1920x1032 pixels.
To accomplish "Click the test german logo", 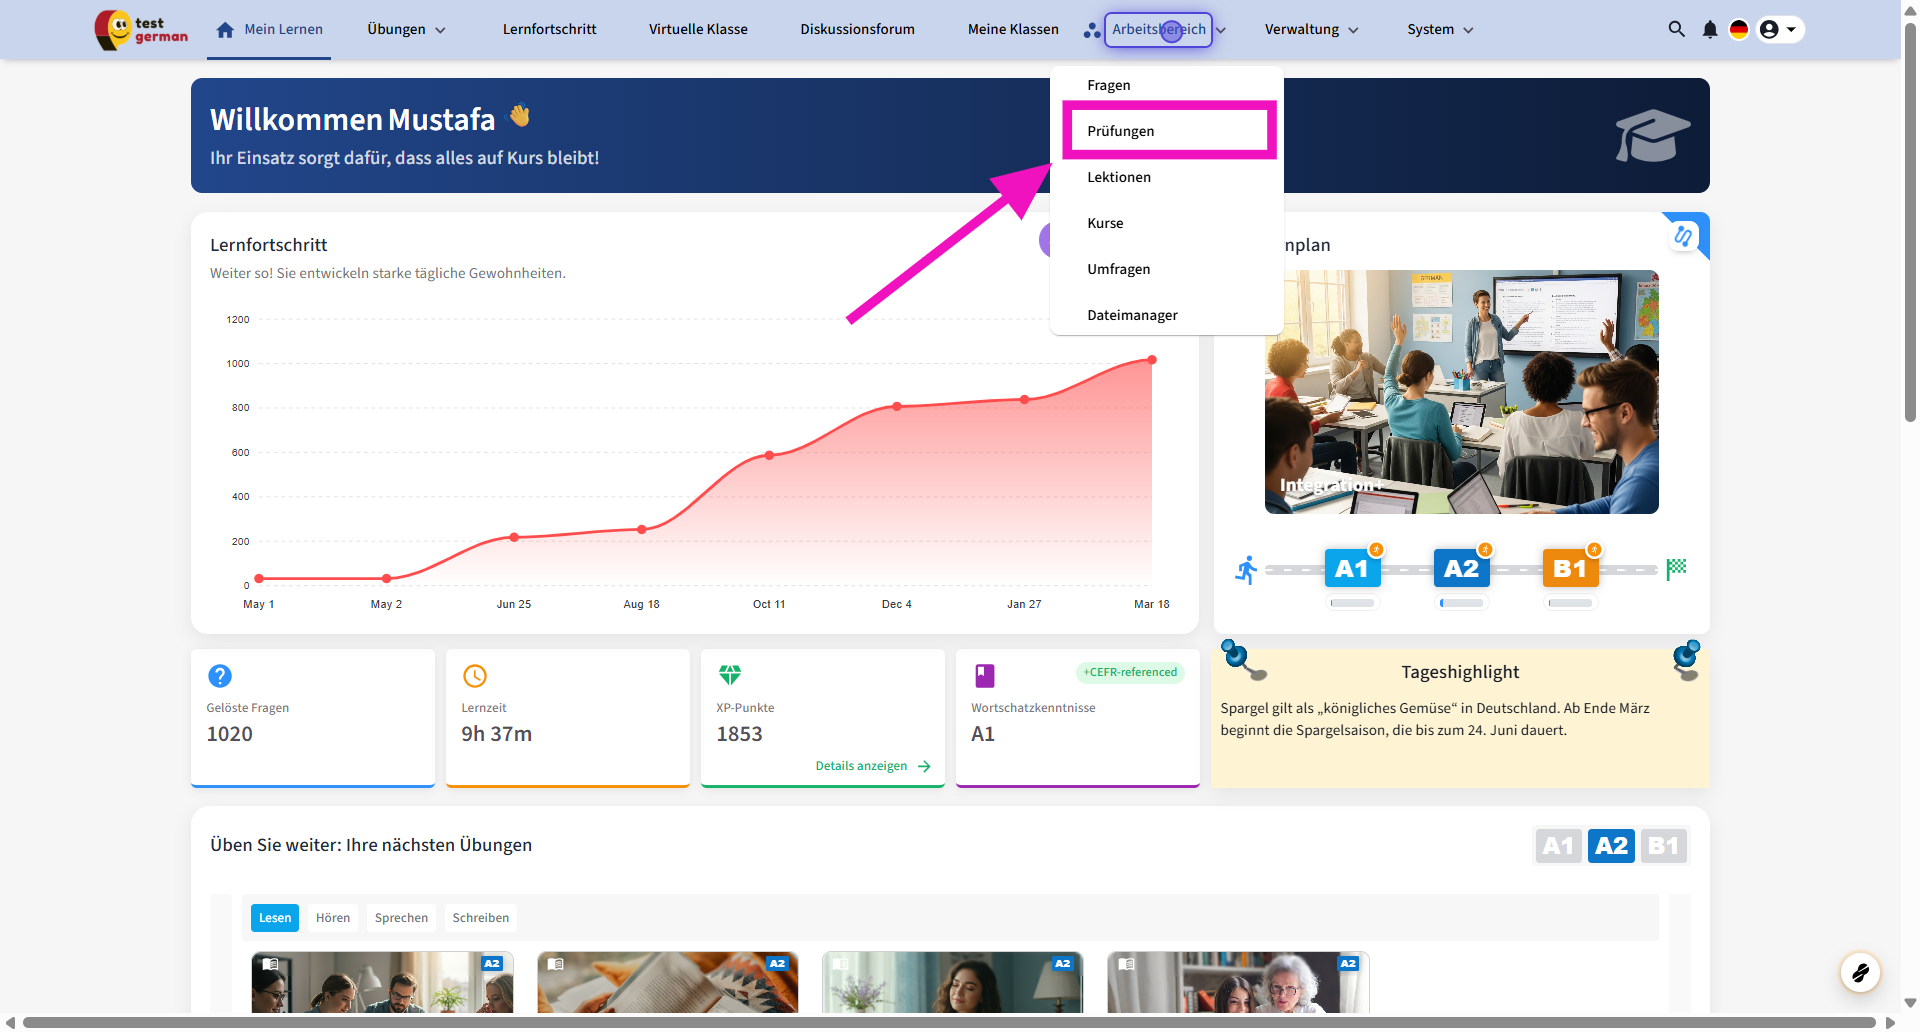I will click(x=141, y=30).
